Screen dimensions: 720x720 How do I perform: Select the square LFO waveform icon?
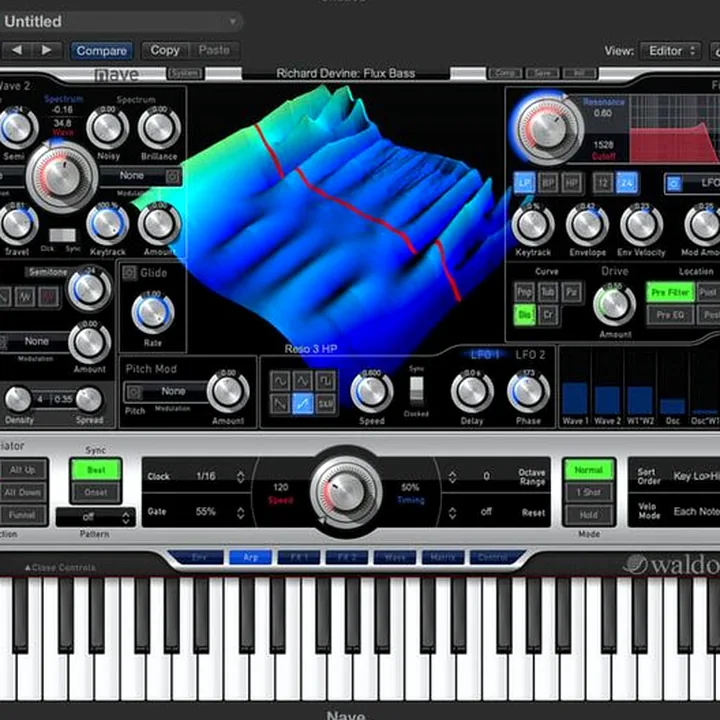pyautogui.click(x=325, y=380)
